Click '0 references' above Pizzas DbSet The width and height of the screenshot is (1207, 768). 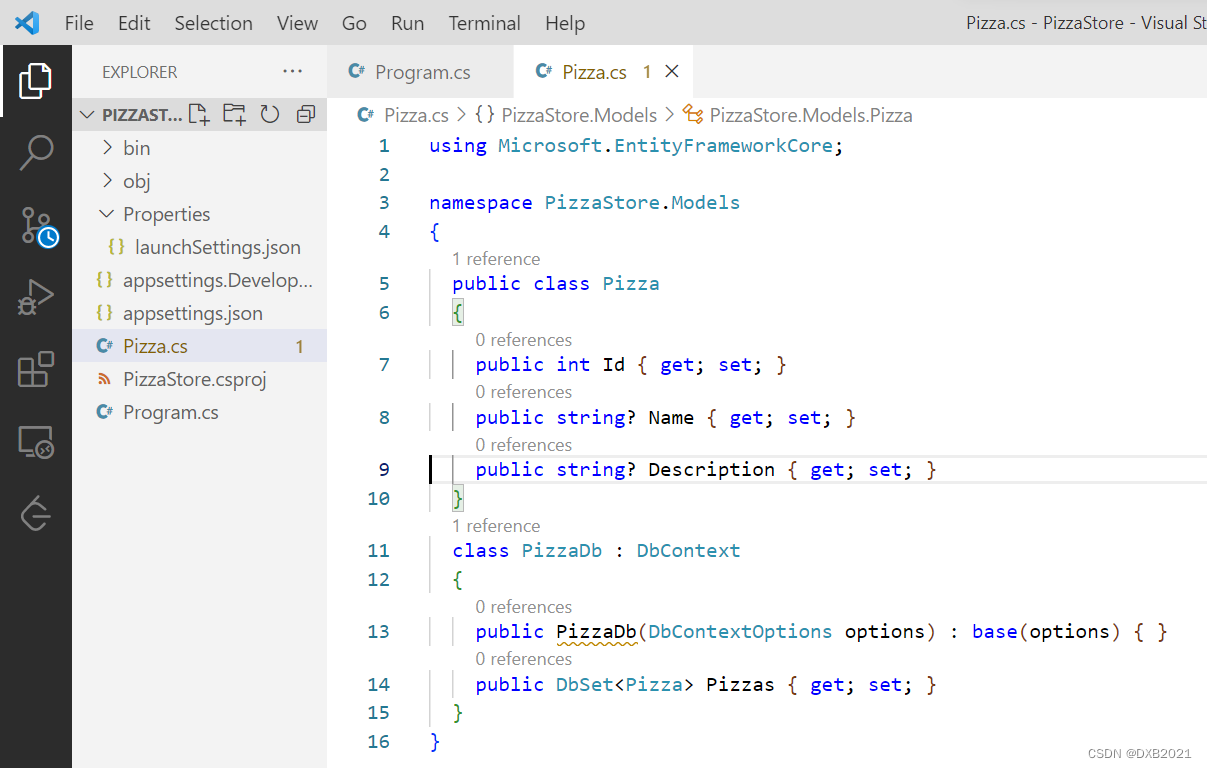pos(524,659)
